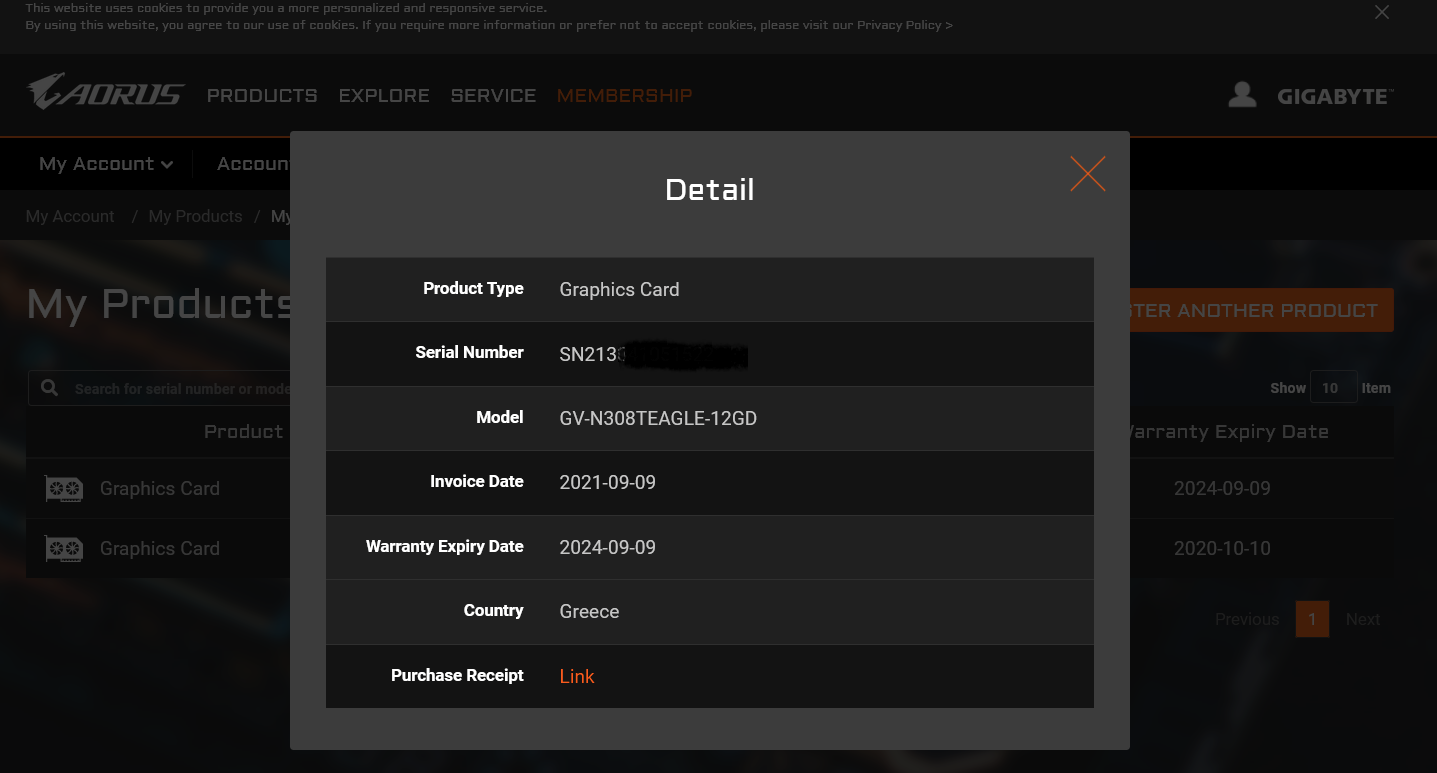The width and height of the screenshot is (1437, 773).
Task: Expand the My Account dropdown
Action: point(106,164)
